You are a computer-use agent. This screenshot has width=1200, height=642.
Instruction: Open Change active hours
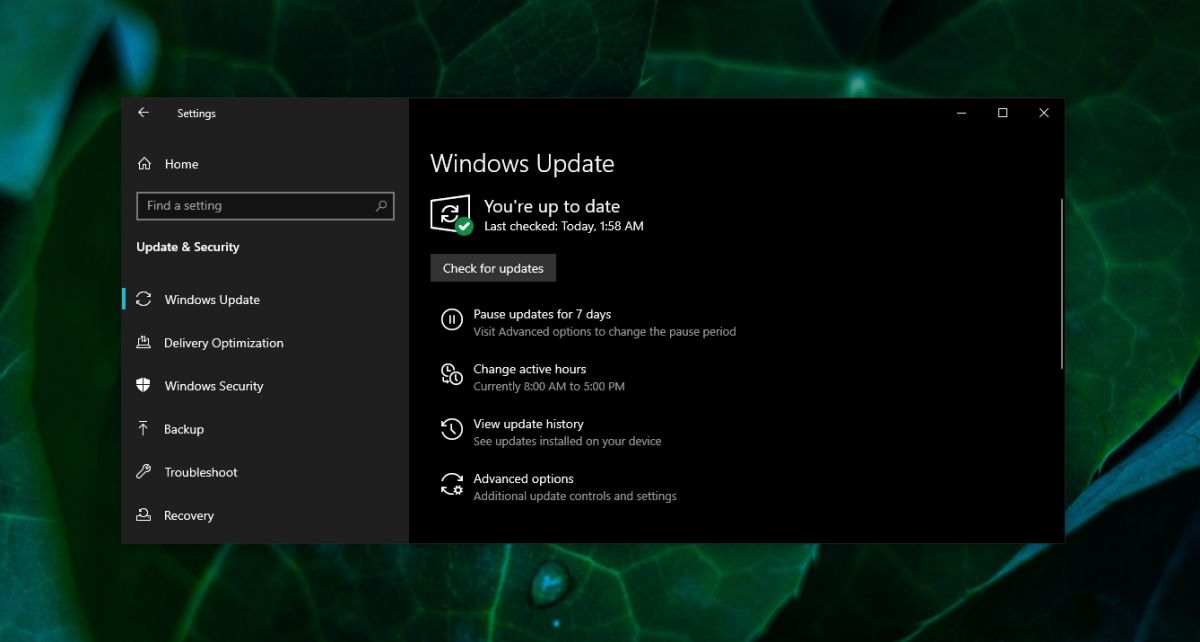[x=529, y=369]
